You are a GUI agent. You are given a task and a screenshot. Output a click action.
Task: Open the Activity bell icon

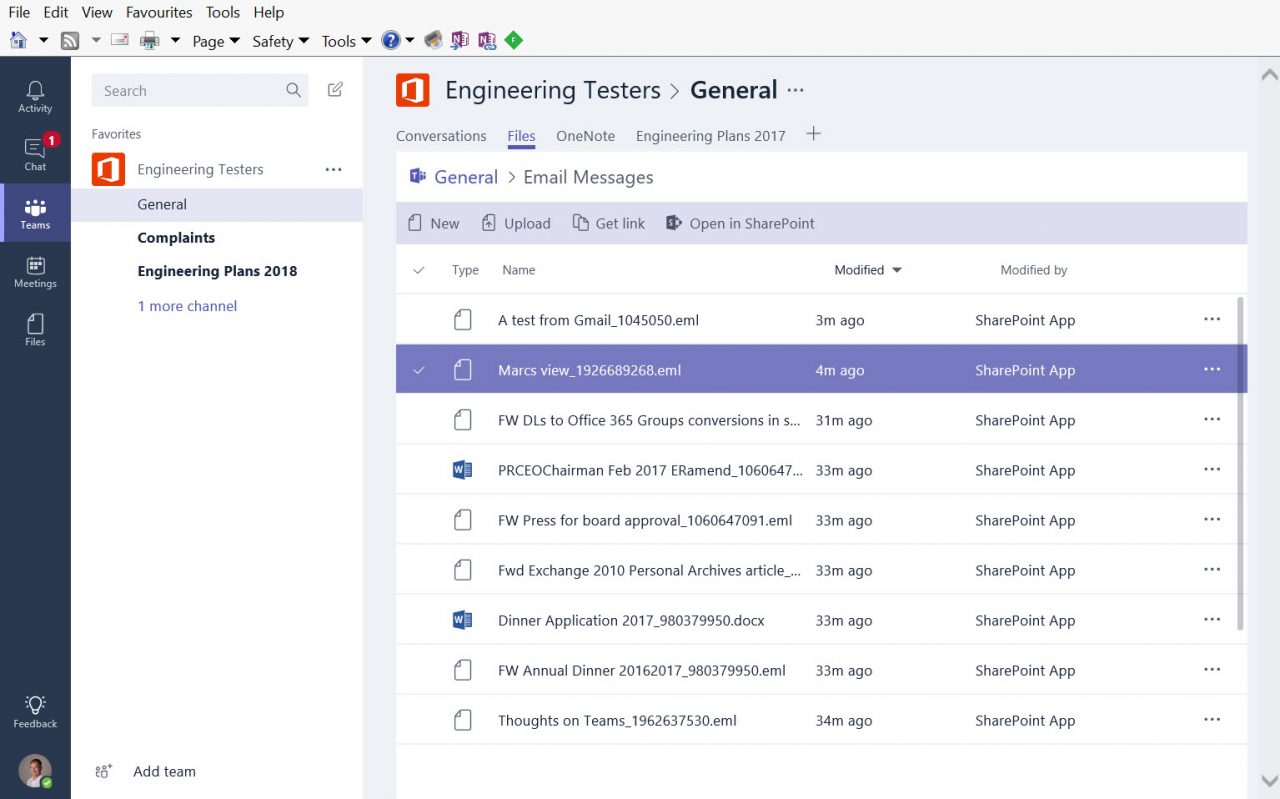(x=35, y=91)
